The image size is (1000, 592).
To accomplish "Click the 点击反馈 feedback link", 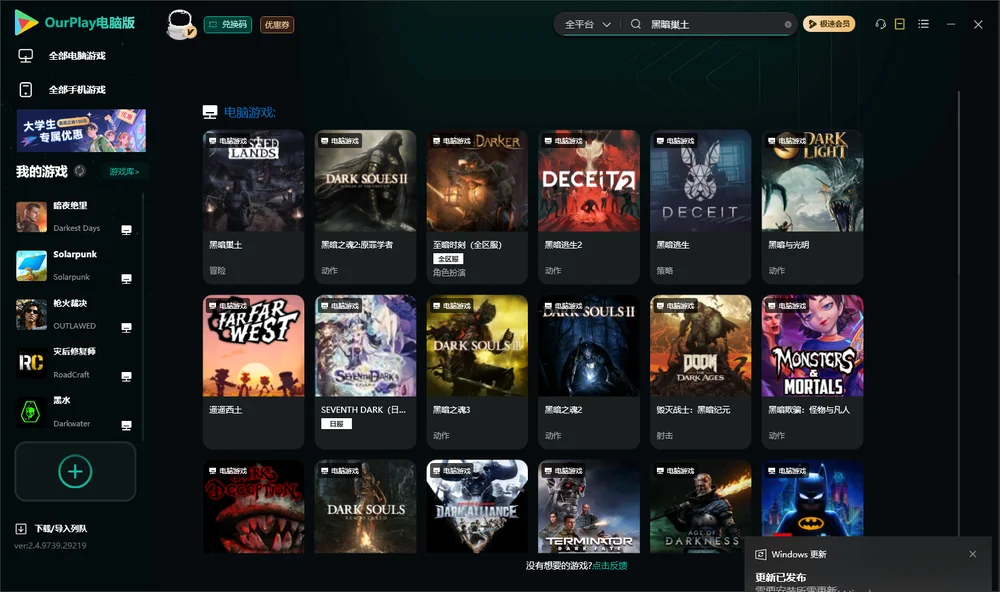I will pyautogui.click(x=610, y=565).
